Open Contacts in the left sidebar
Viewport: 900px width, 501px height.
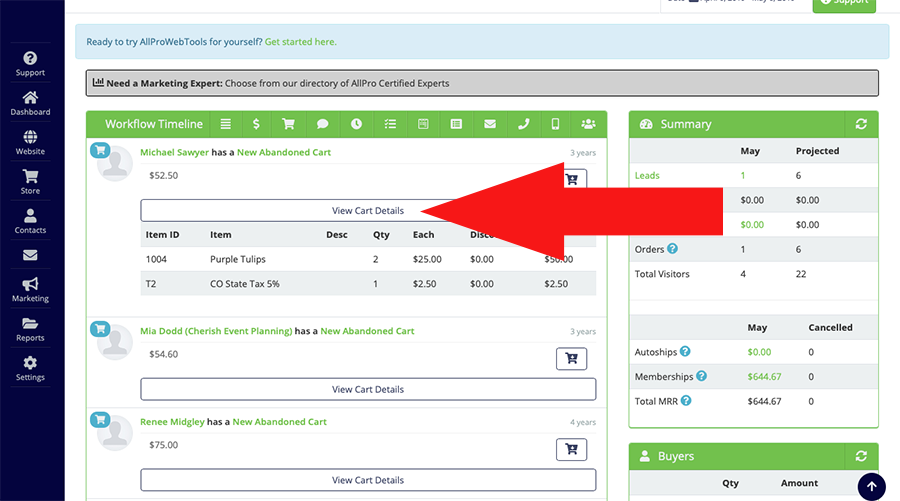pos(30,221)
